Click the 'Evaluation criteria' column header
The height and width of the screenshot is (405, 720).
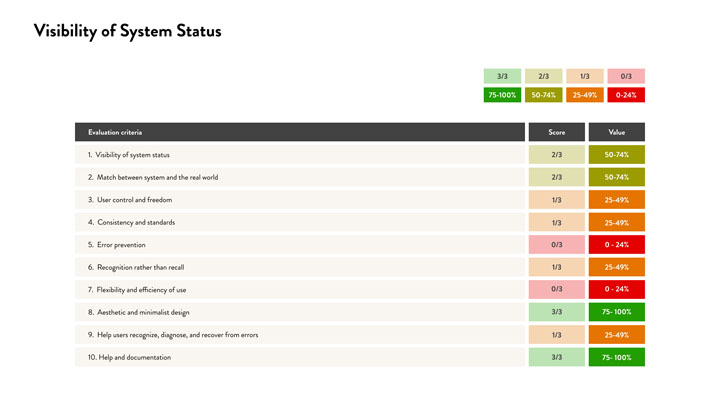pyautogui.click(x=115, y=132)
